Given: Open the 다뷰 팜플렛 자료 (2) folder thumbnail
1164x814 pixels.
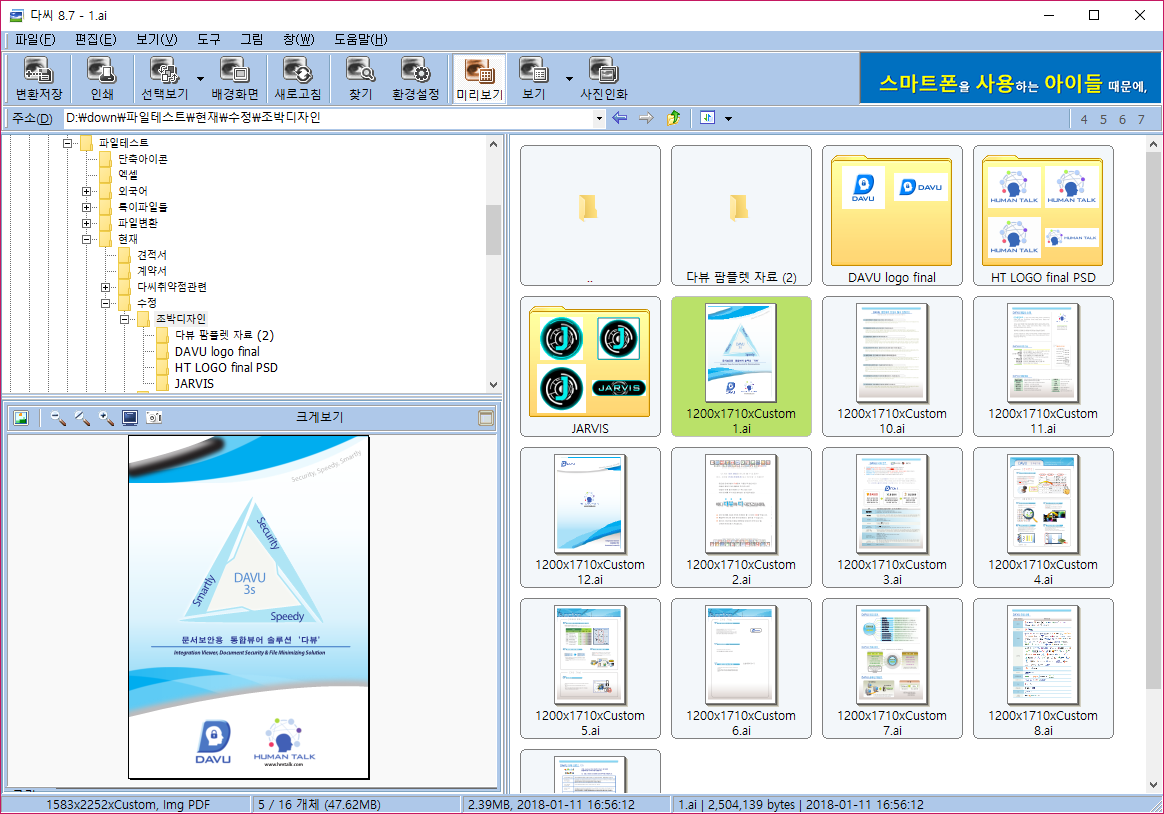Looking at the screenshot, I should click(741, 215).
